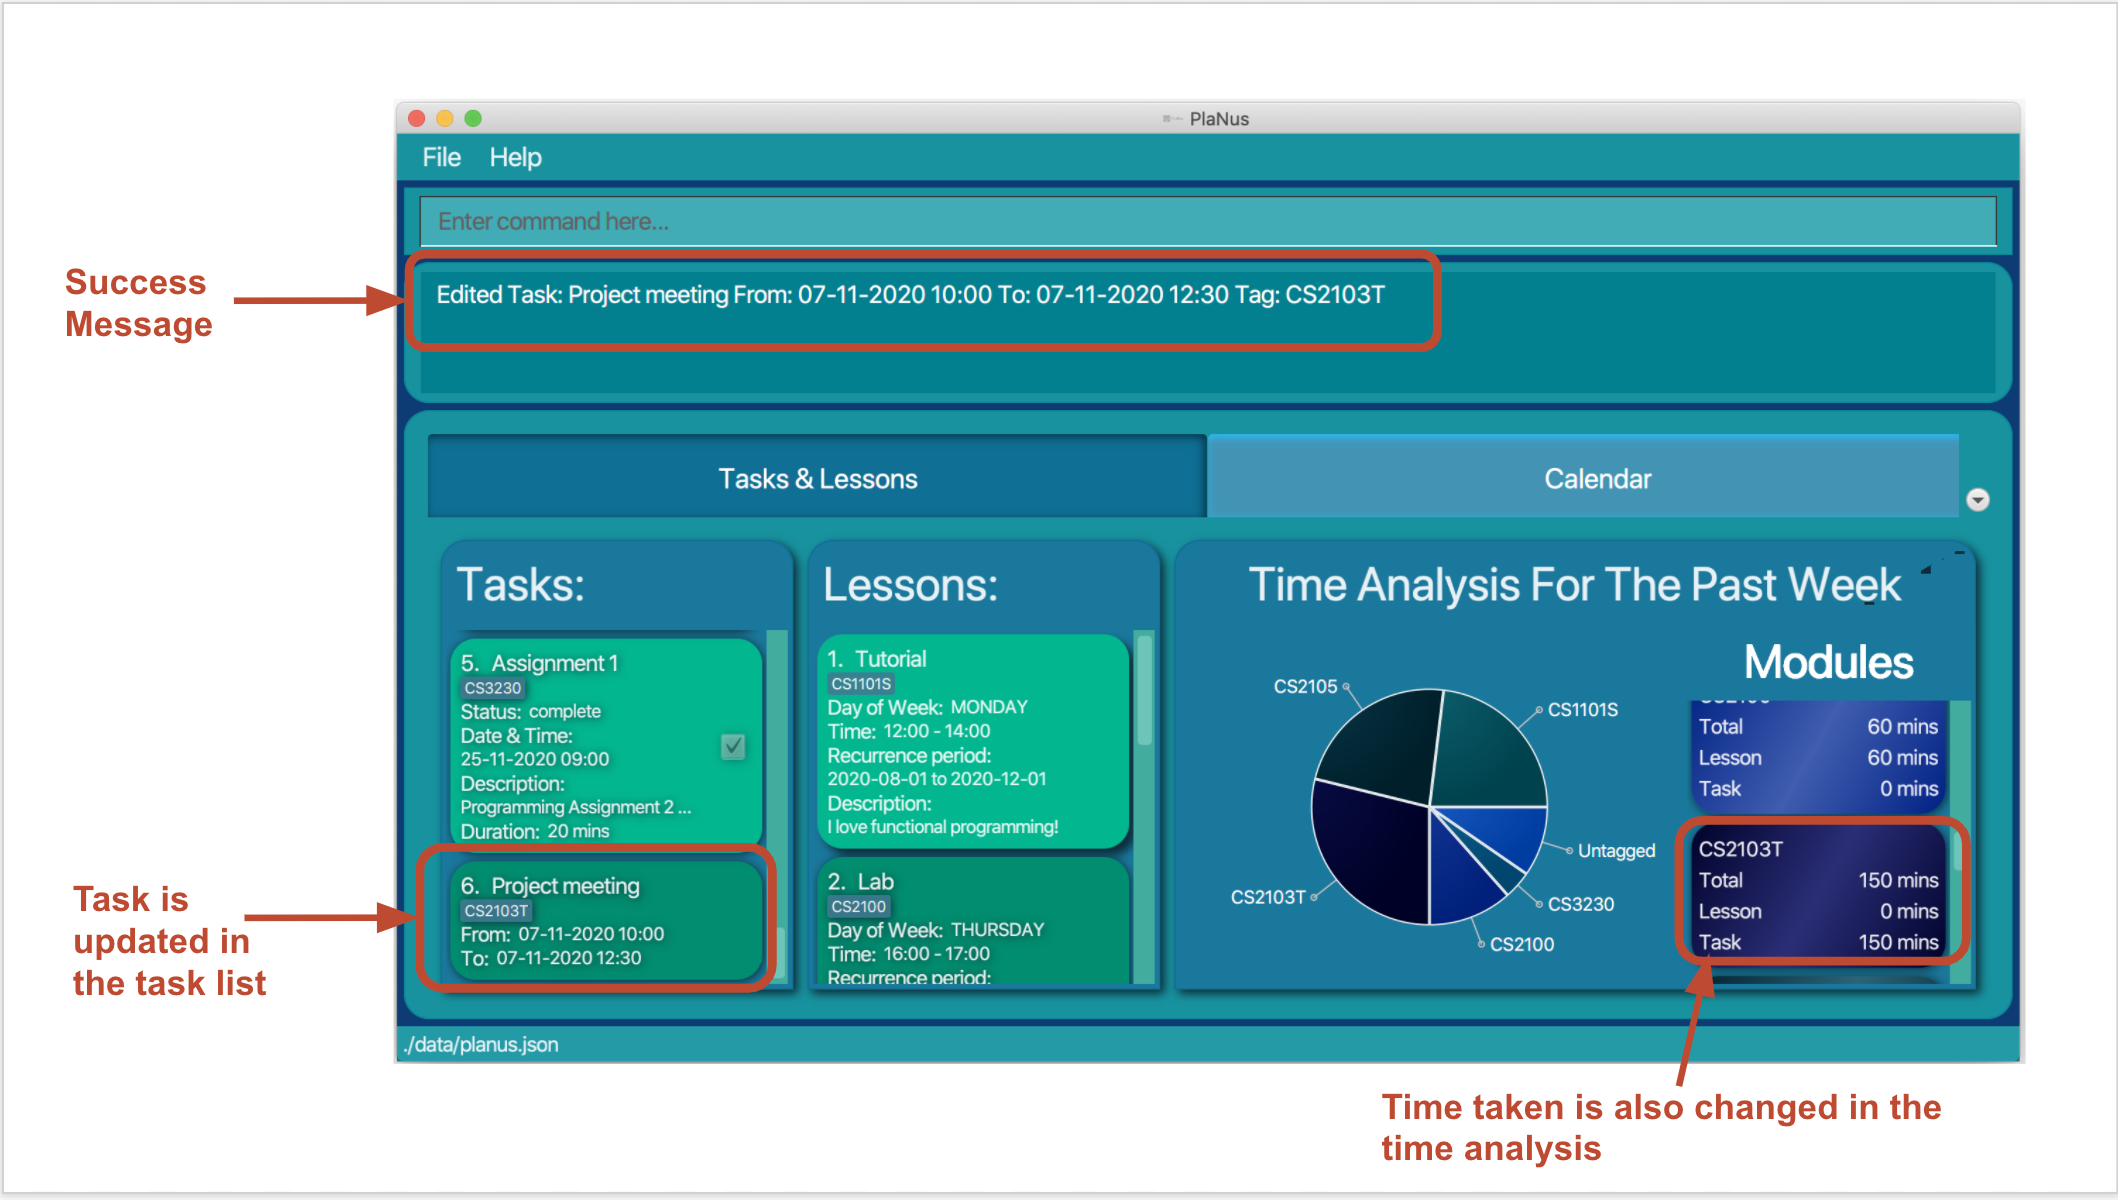Click the lessons list scrollbar
Viewport: 2118px width, 1200px height.
[x=1144, y=690]
